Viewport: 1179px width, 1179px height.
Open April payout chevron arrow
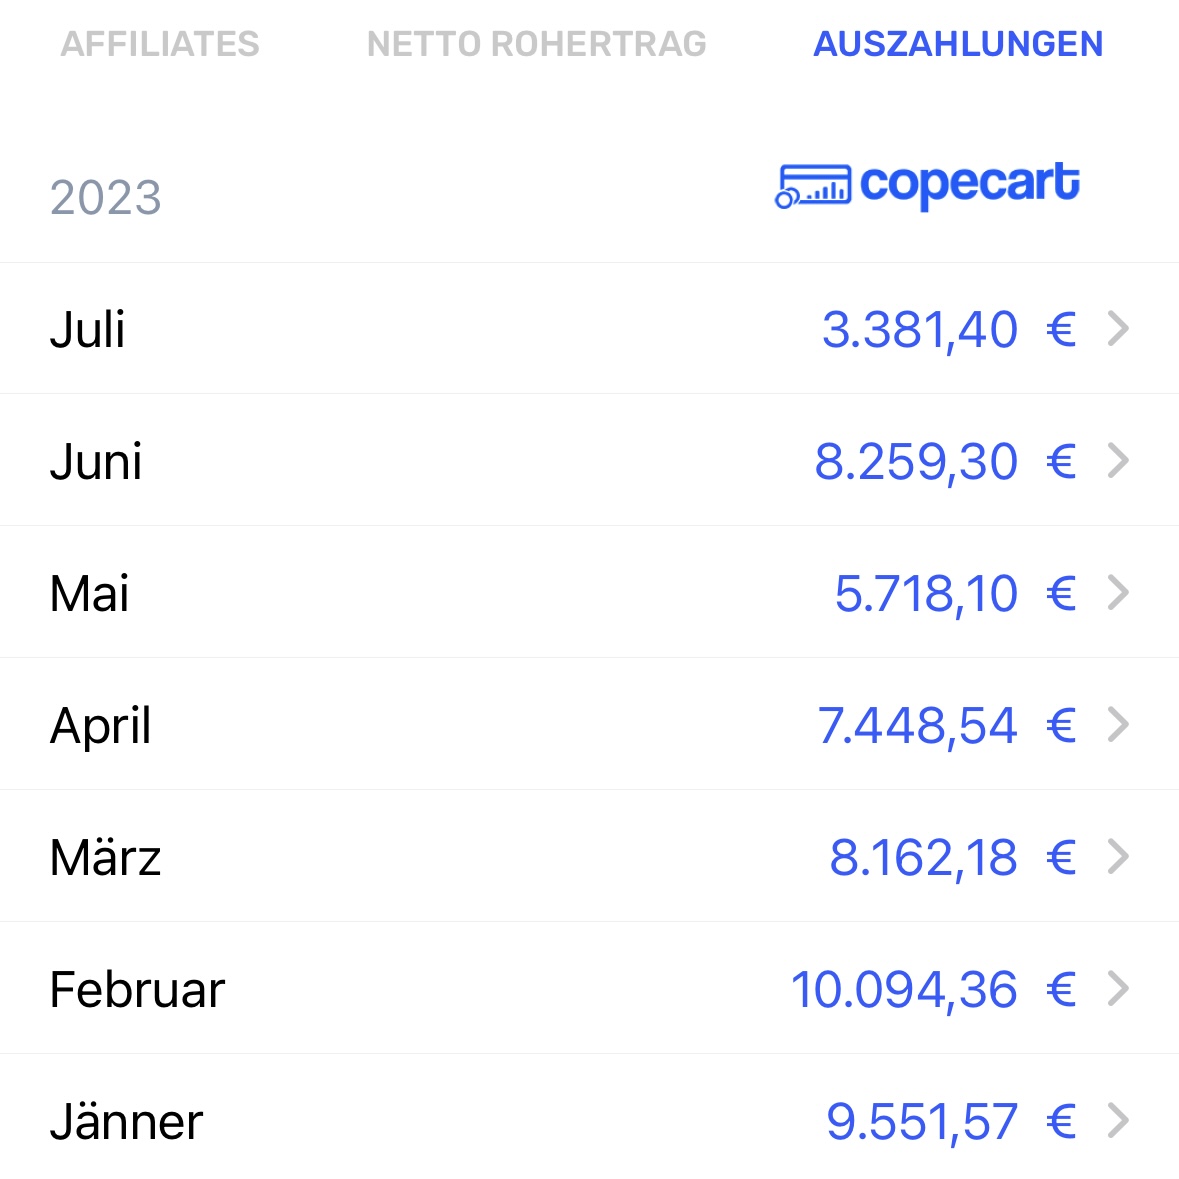(x=1119, y=725)
